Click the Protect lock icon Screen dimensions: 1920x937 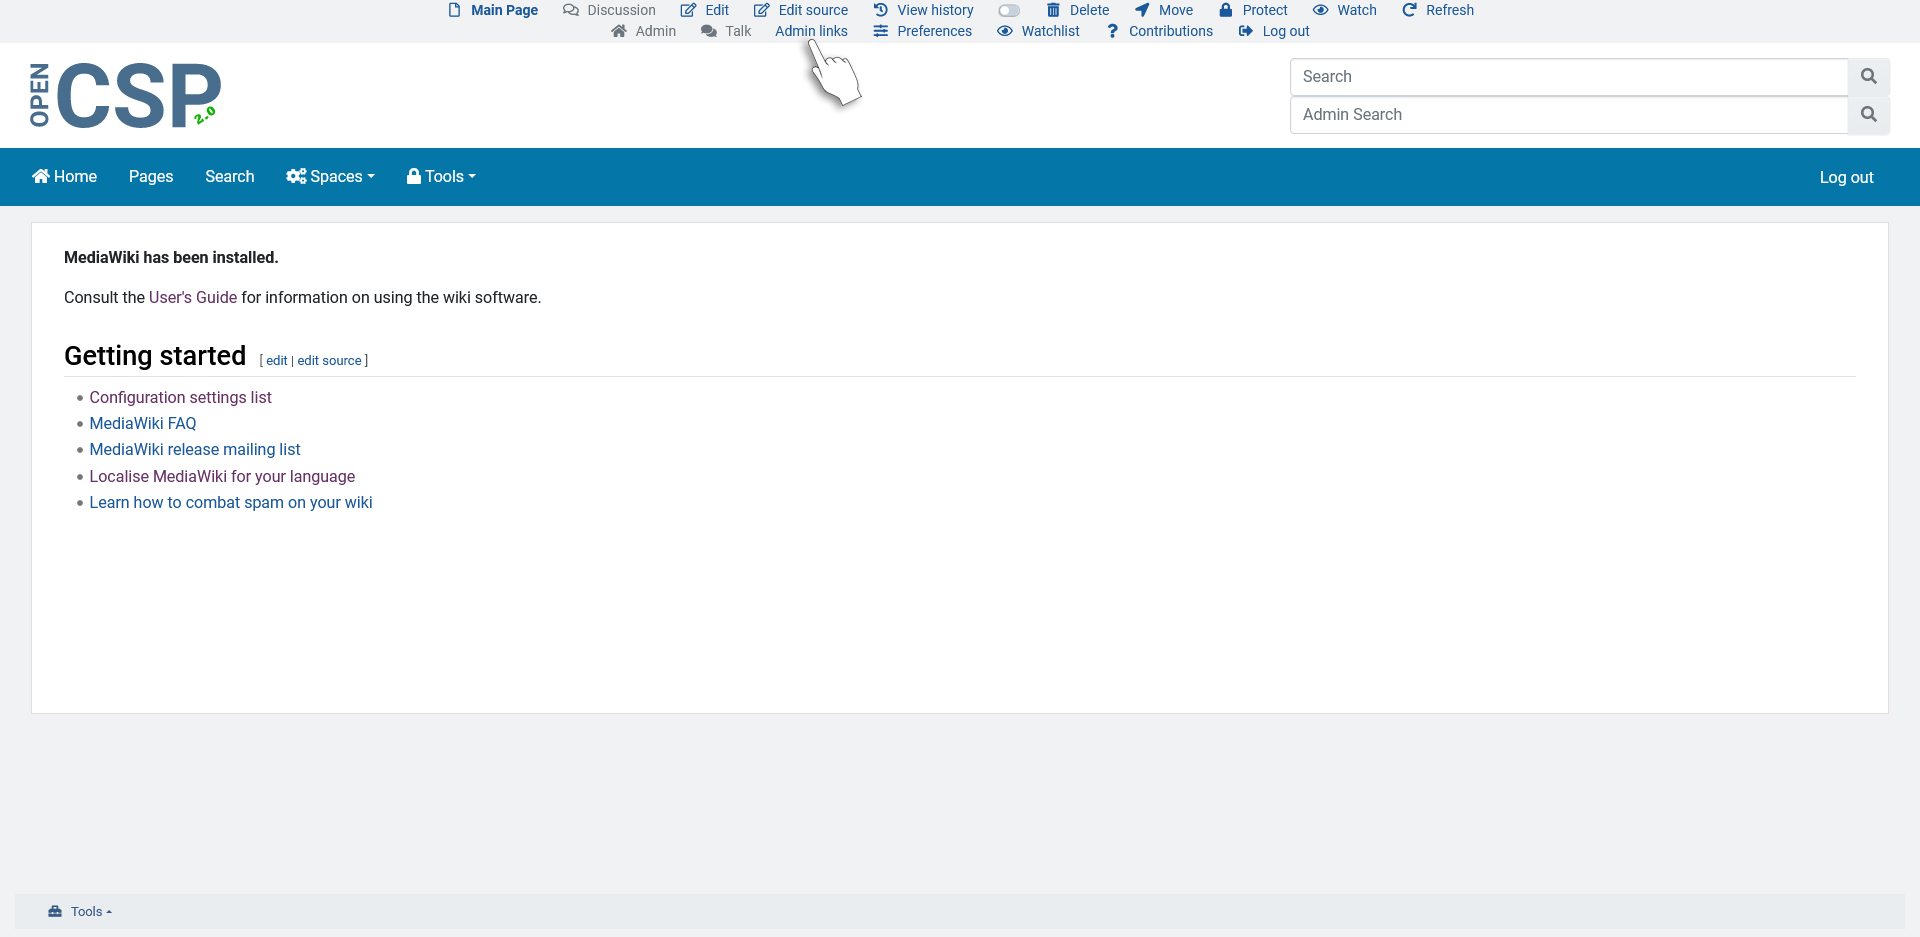point(1225,10)
